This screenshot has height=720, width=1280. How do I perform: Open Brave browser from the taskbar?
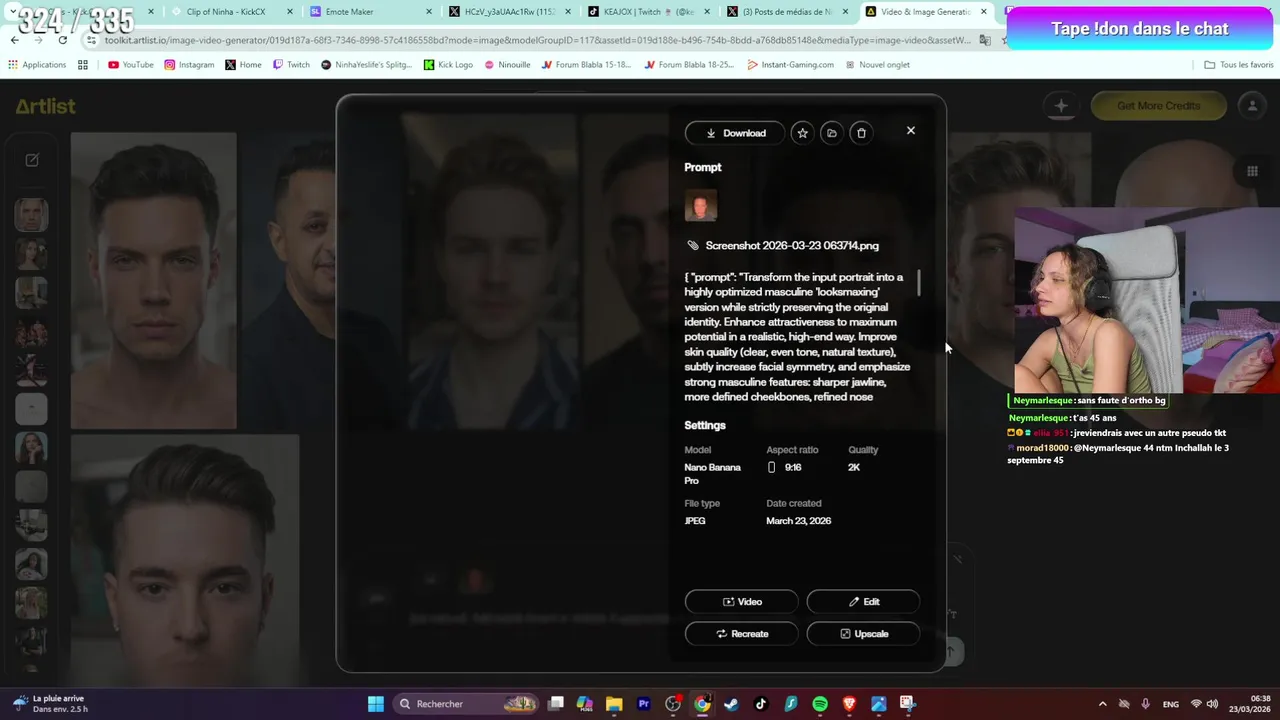pos(849,704)
